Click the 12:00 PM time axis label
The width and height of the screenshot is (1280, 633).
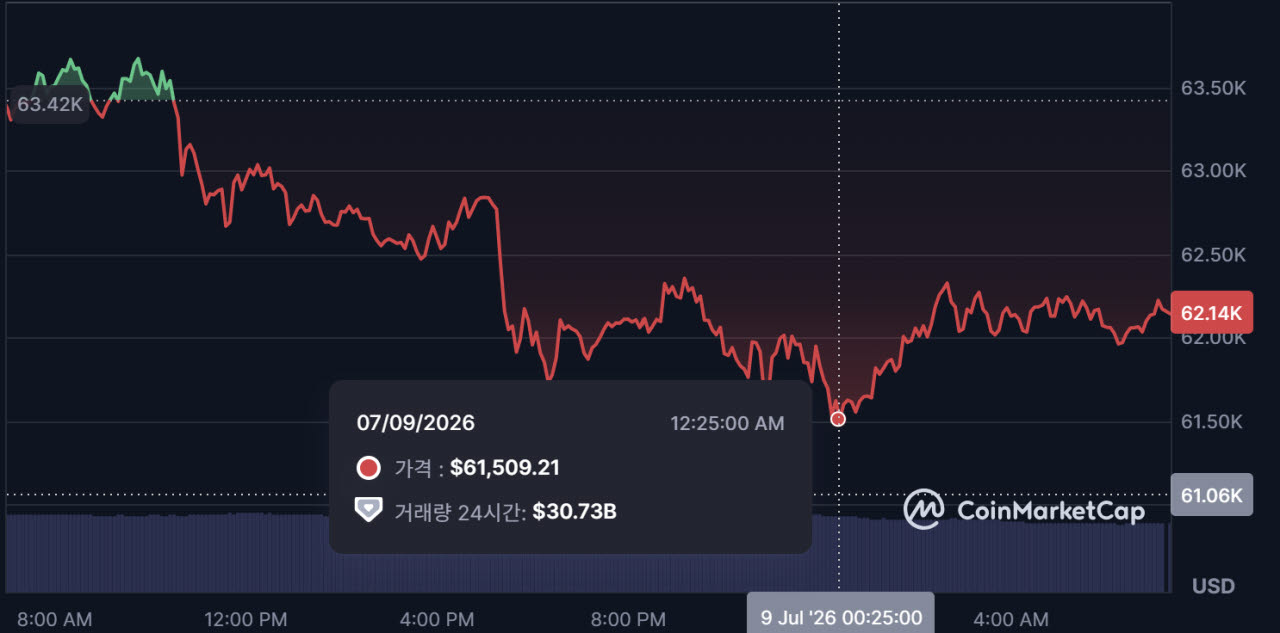coord(246,620)
